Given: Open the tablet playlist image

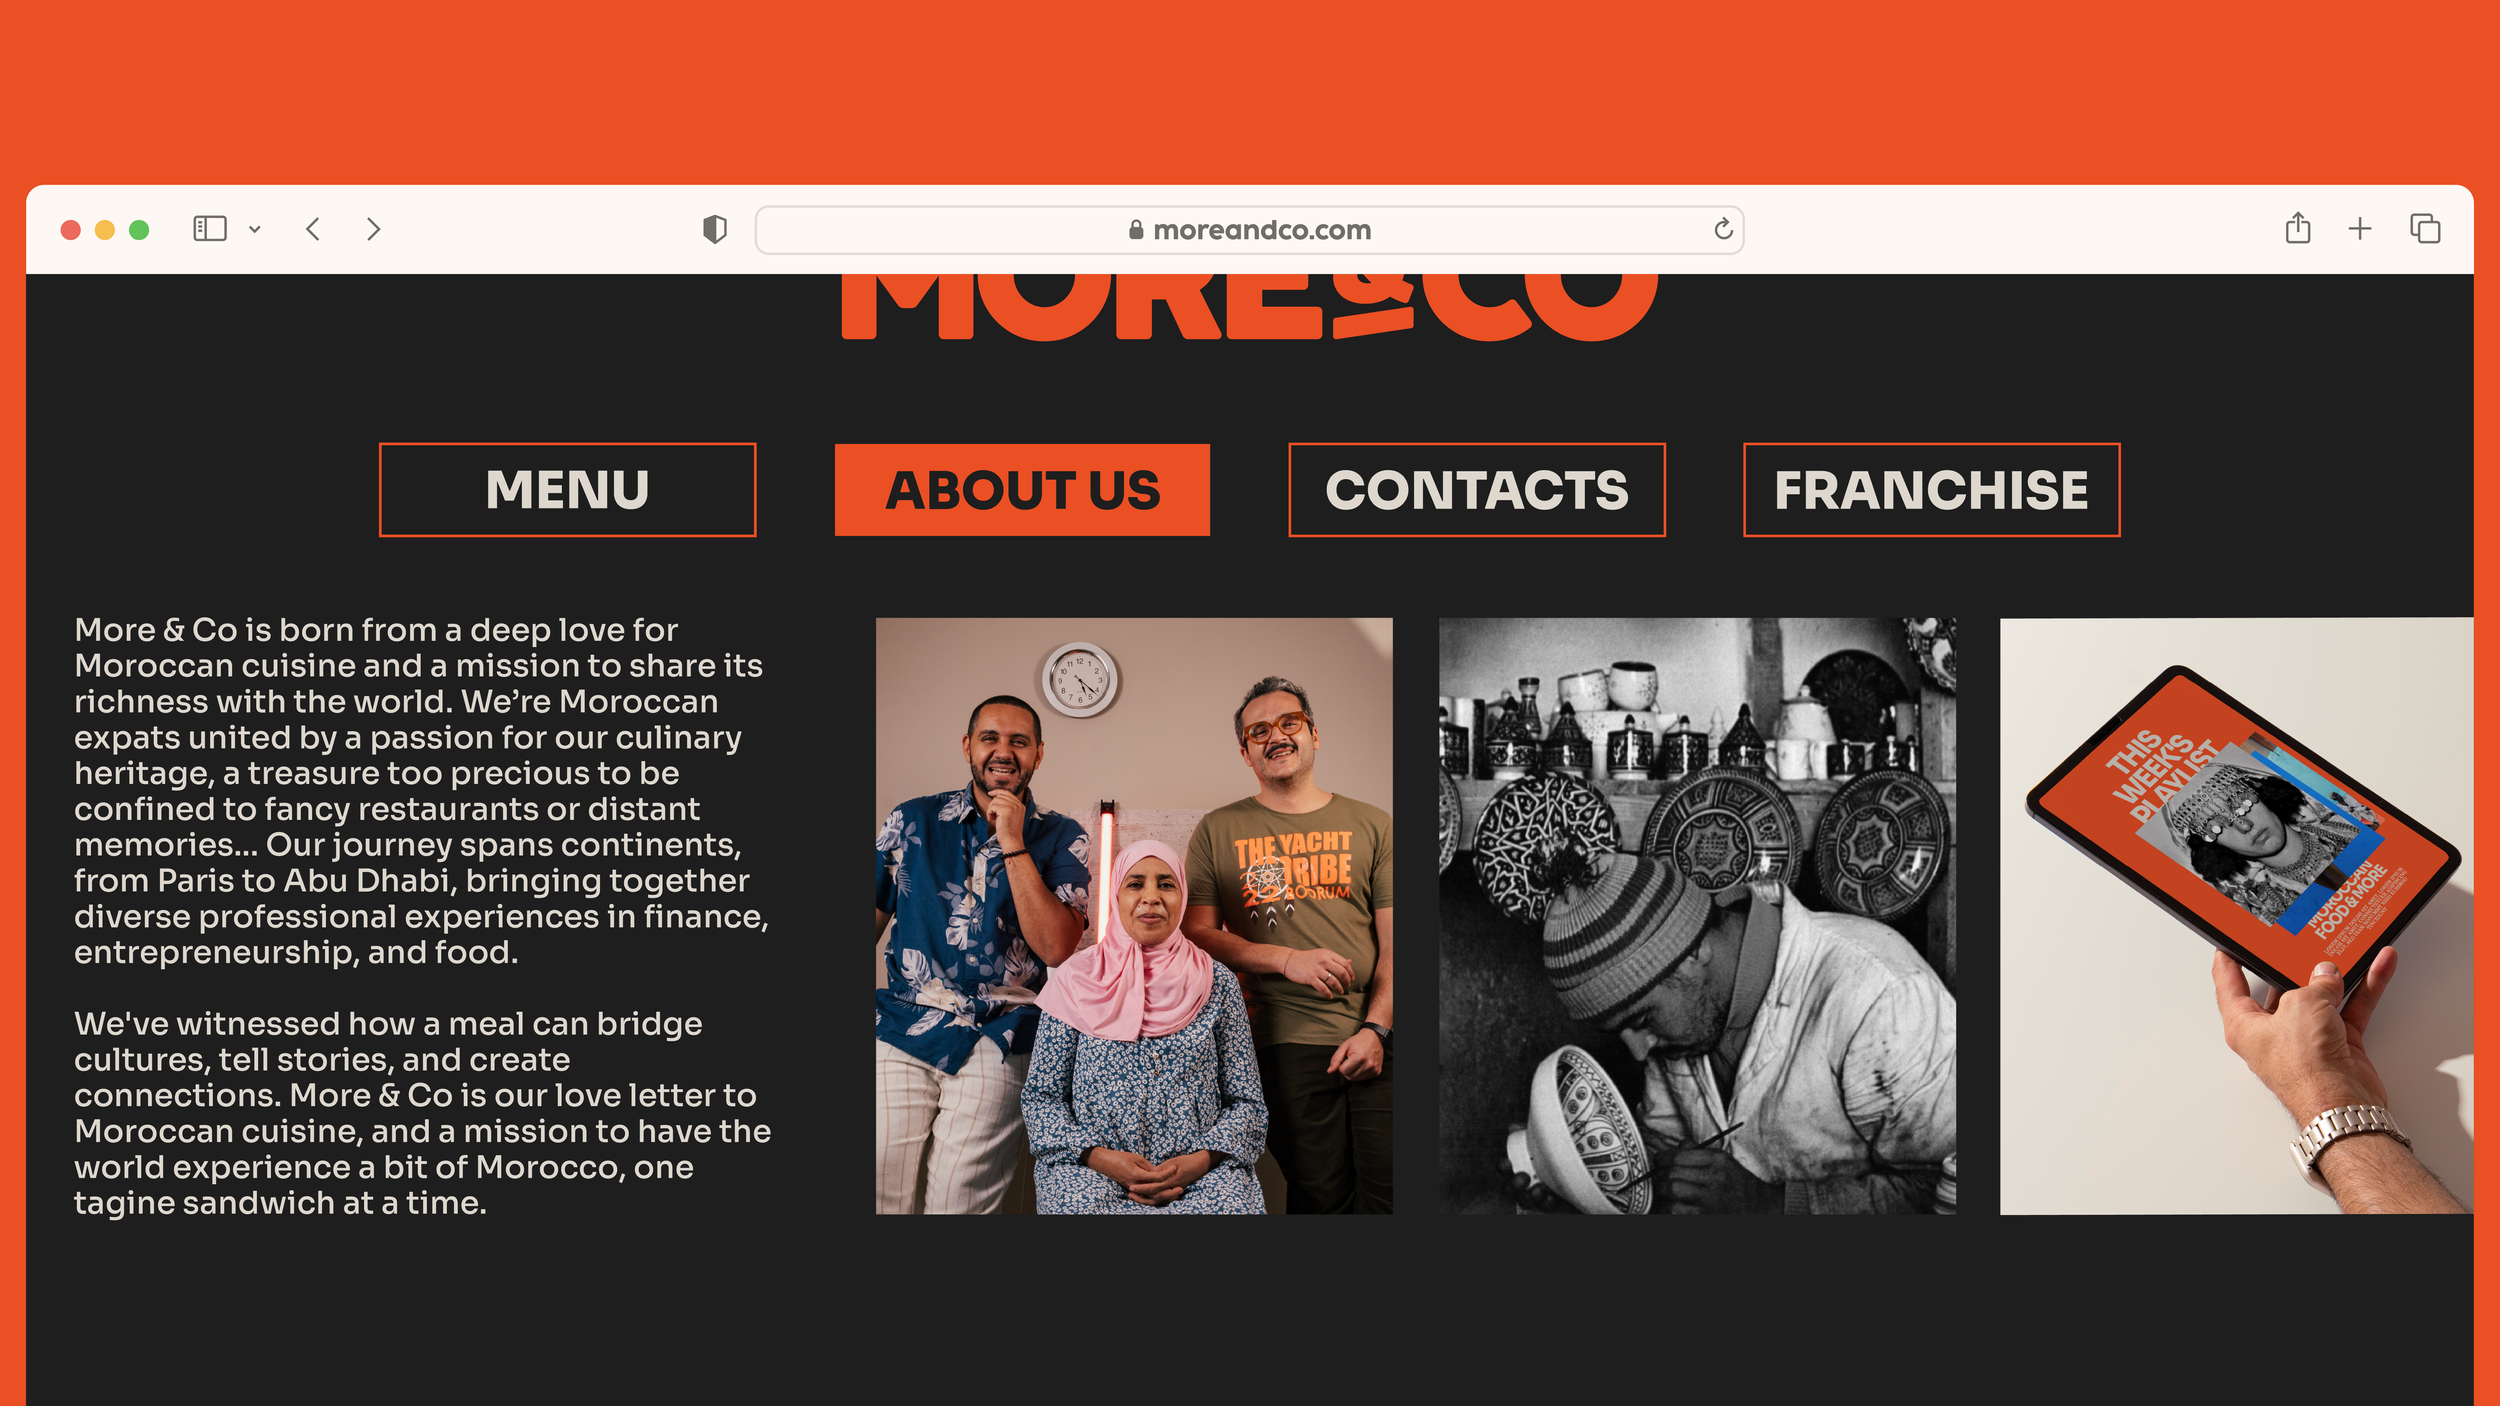Looking at the screenshot, I should 2236,916.
